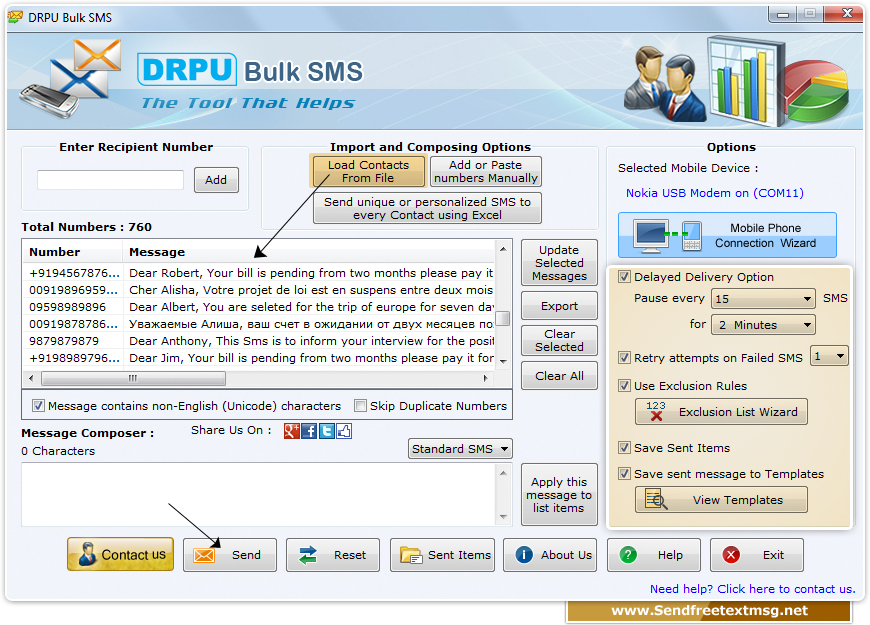Click horizontal scrollbar right arrow in list
This screenshot has width=870, height=625.
[485, 378]
